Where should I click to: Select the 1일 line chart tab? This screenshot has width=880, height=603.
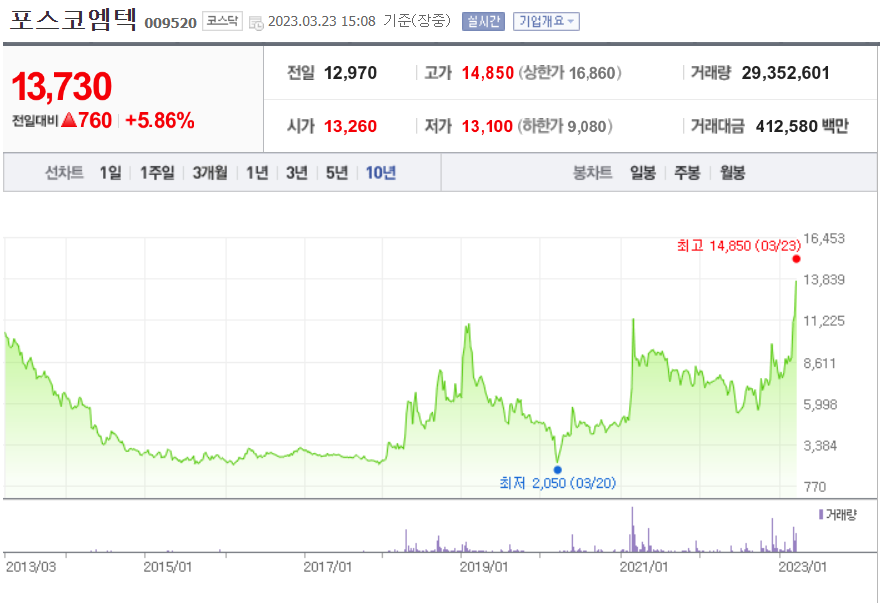point(111,173)
